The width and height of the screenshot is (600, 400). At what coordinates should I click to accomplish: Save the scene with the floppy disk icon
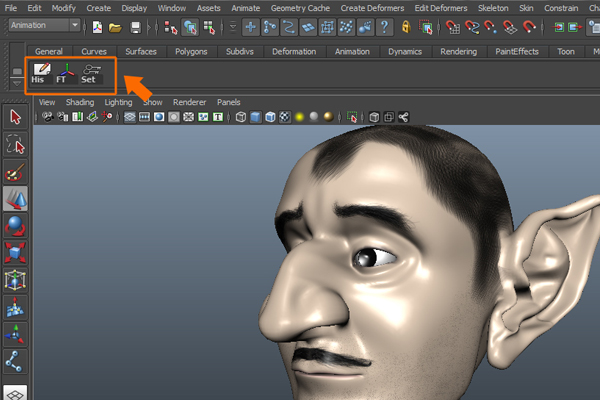135,27
